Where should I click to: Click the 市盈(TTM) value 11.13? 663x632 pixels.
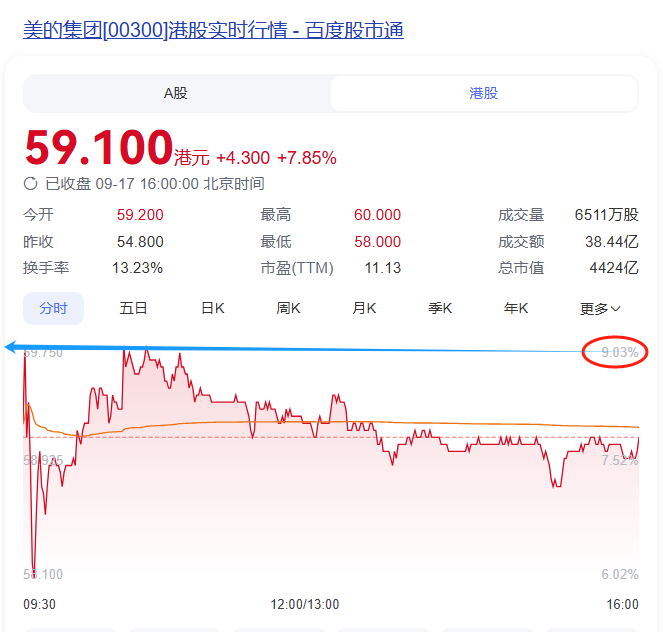(383, 268)
